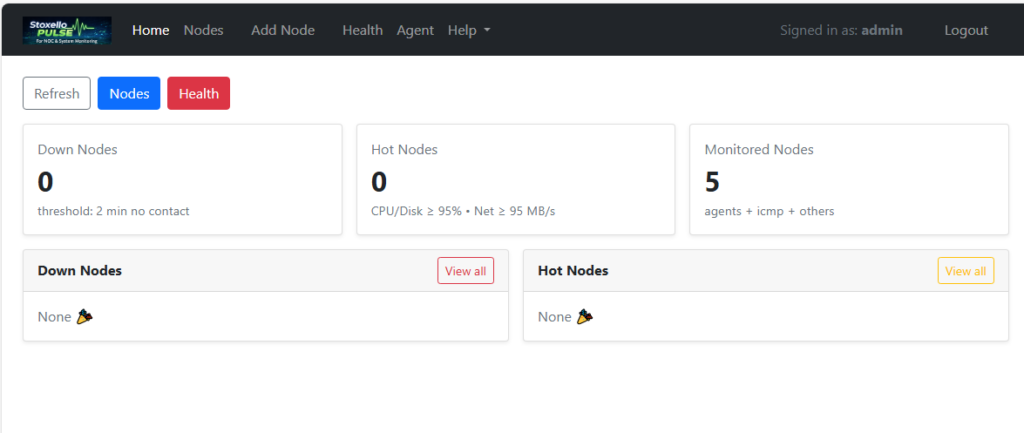Click the party emoji in Hot Nodes panel
The width and height of the screenshot is (1024, 433).
pos(585,317)
